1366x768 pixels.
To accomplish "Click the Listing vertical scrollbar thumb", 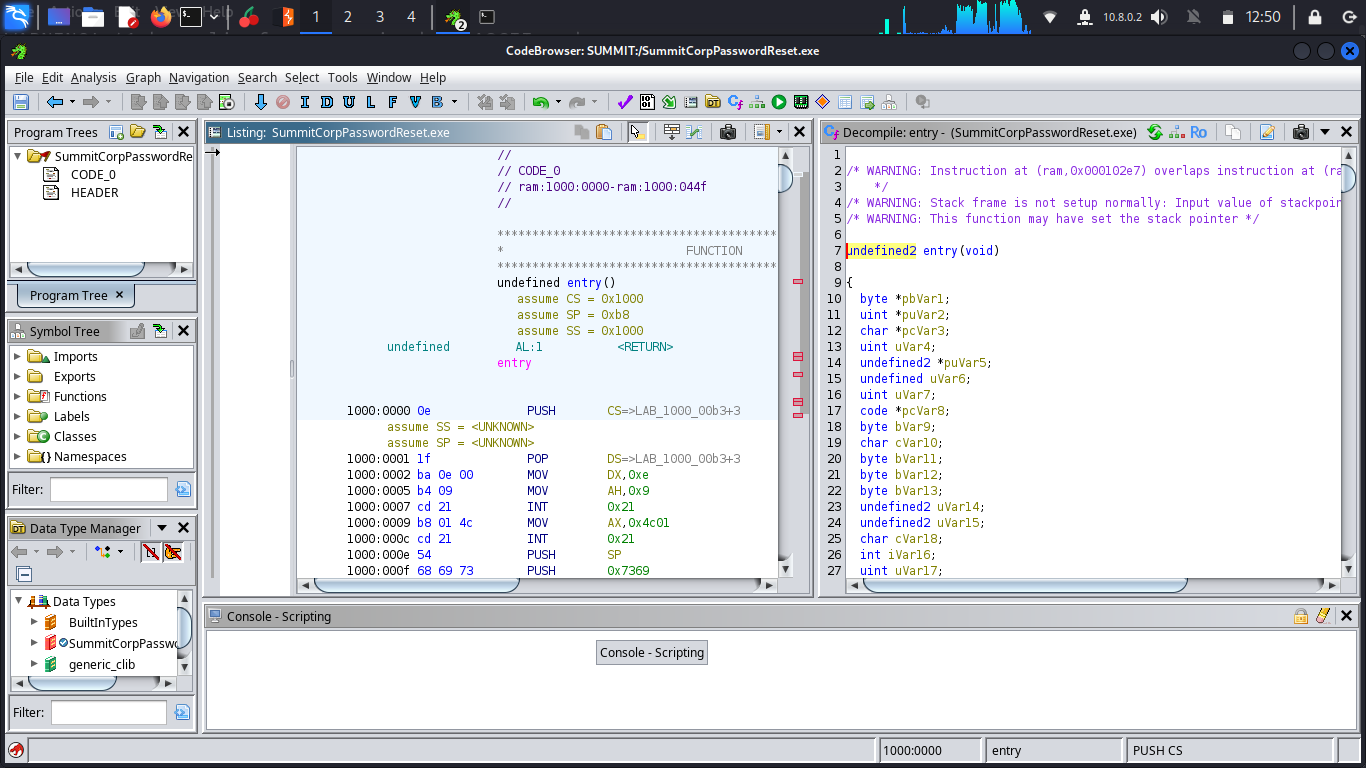I will pos(785,179).
